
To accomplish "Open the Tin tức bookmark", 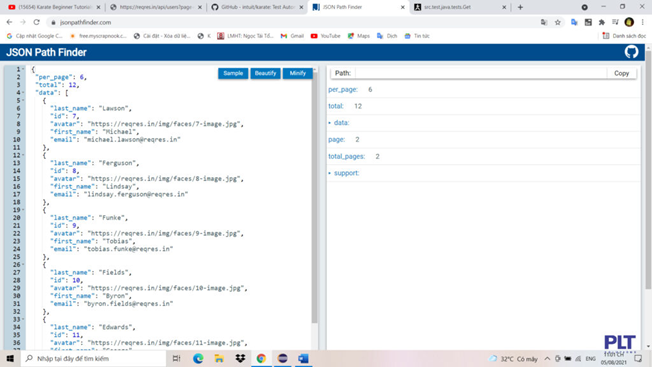I will point(417,36).
